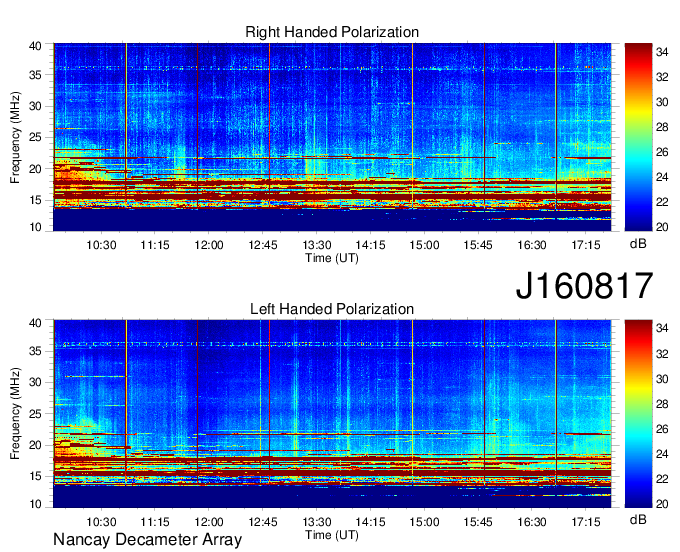Click the 22 value on Right Handed colorbar

(662, 202)
